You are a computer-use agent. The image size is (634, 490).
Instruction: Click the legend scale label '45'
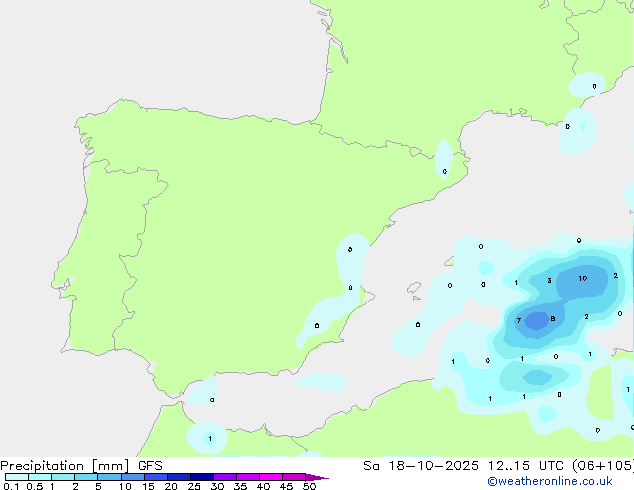tap(286, 486)
